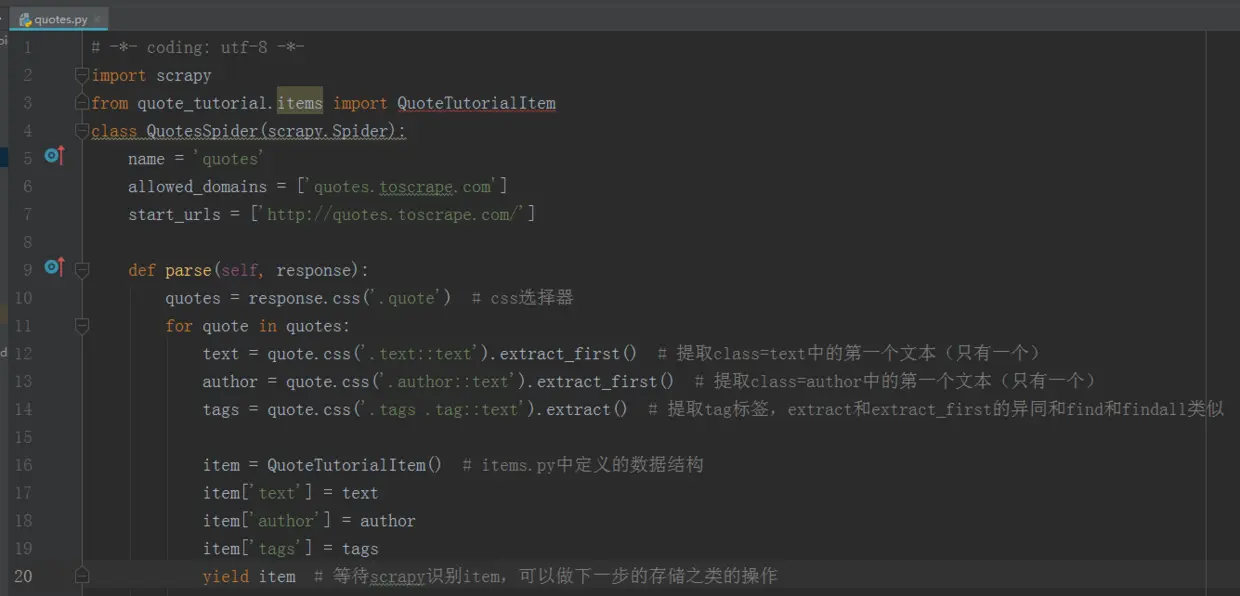Click the 'yield' keyword on line 20
The image size is (1240, 596).
(x=226, y=576)
